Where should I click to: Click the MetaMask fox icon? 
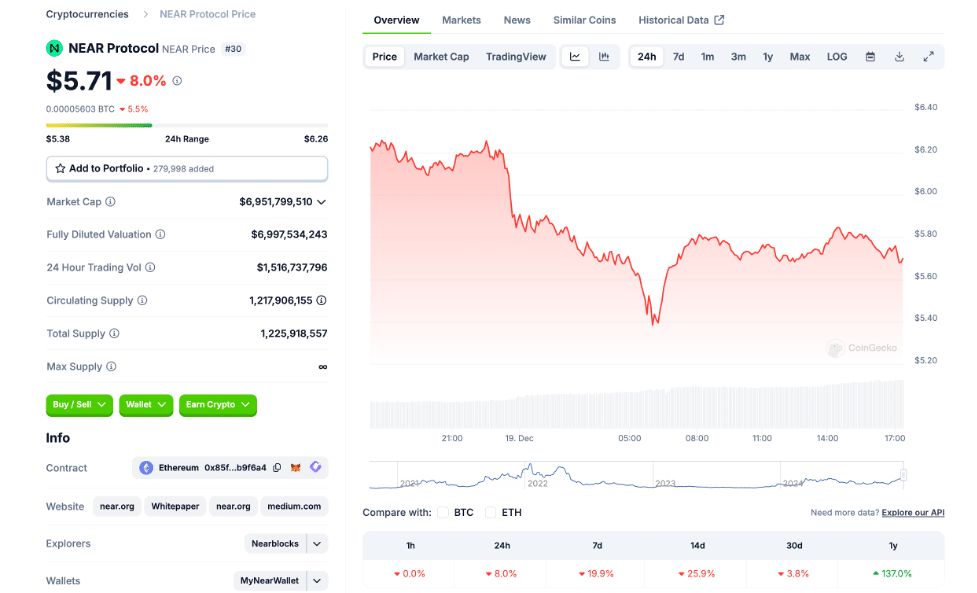(296, 468)
